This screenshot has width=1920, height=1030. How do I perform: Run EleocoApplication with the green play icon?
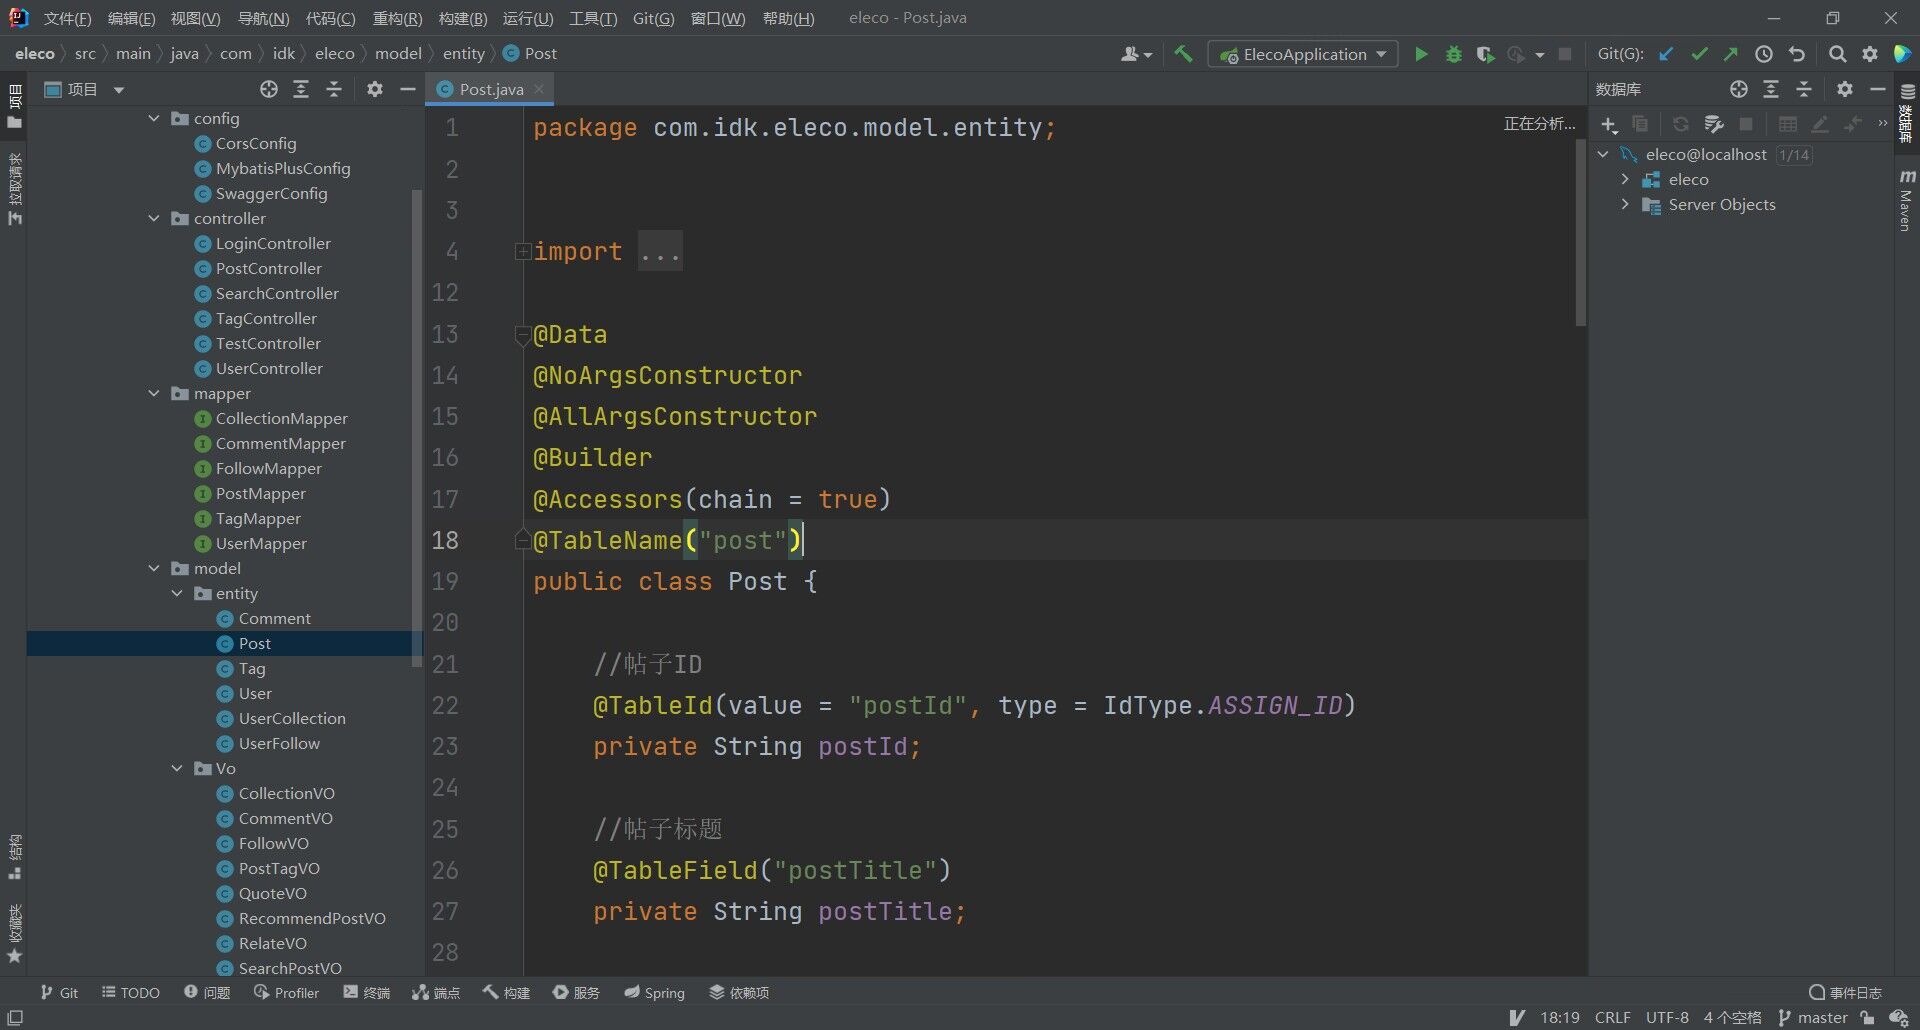pyautogui.click(x=1420, y=54)
